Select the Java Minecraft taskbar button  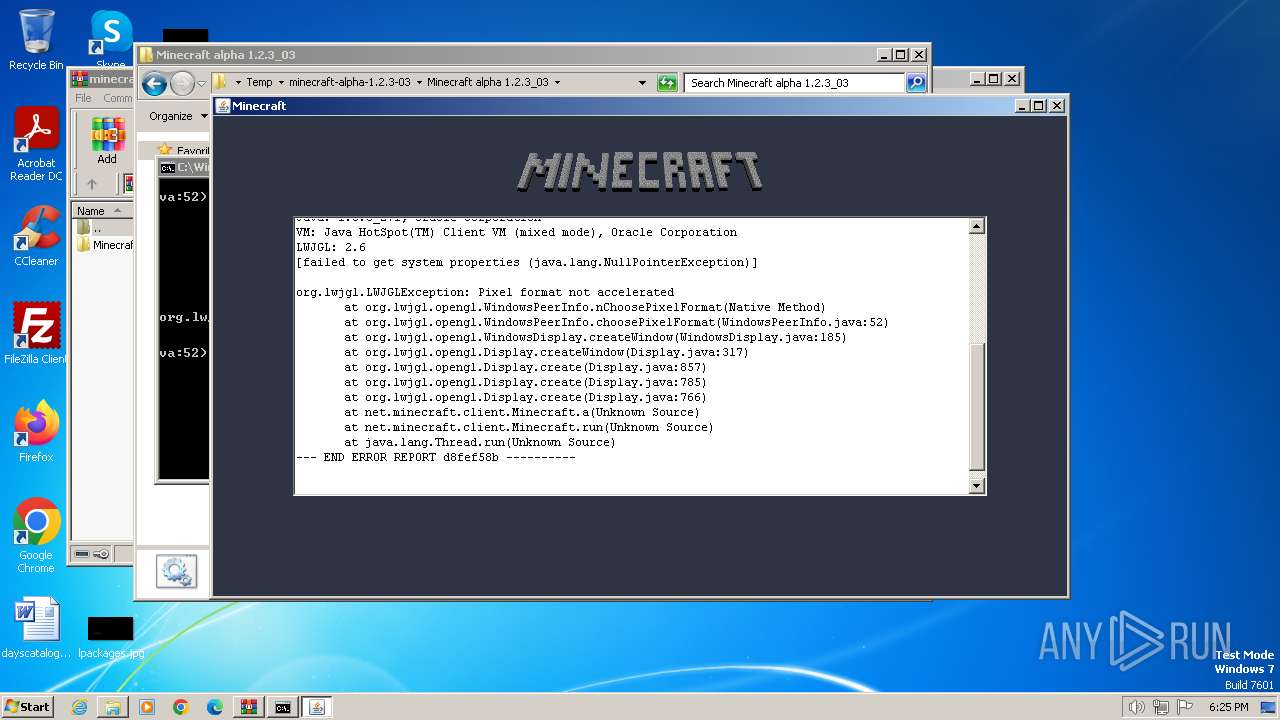(x=317, y=707)
